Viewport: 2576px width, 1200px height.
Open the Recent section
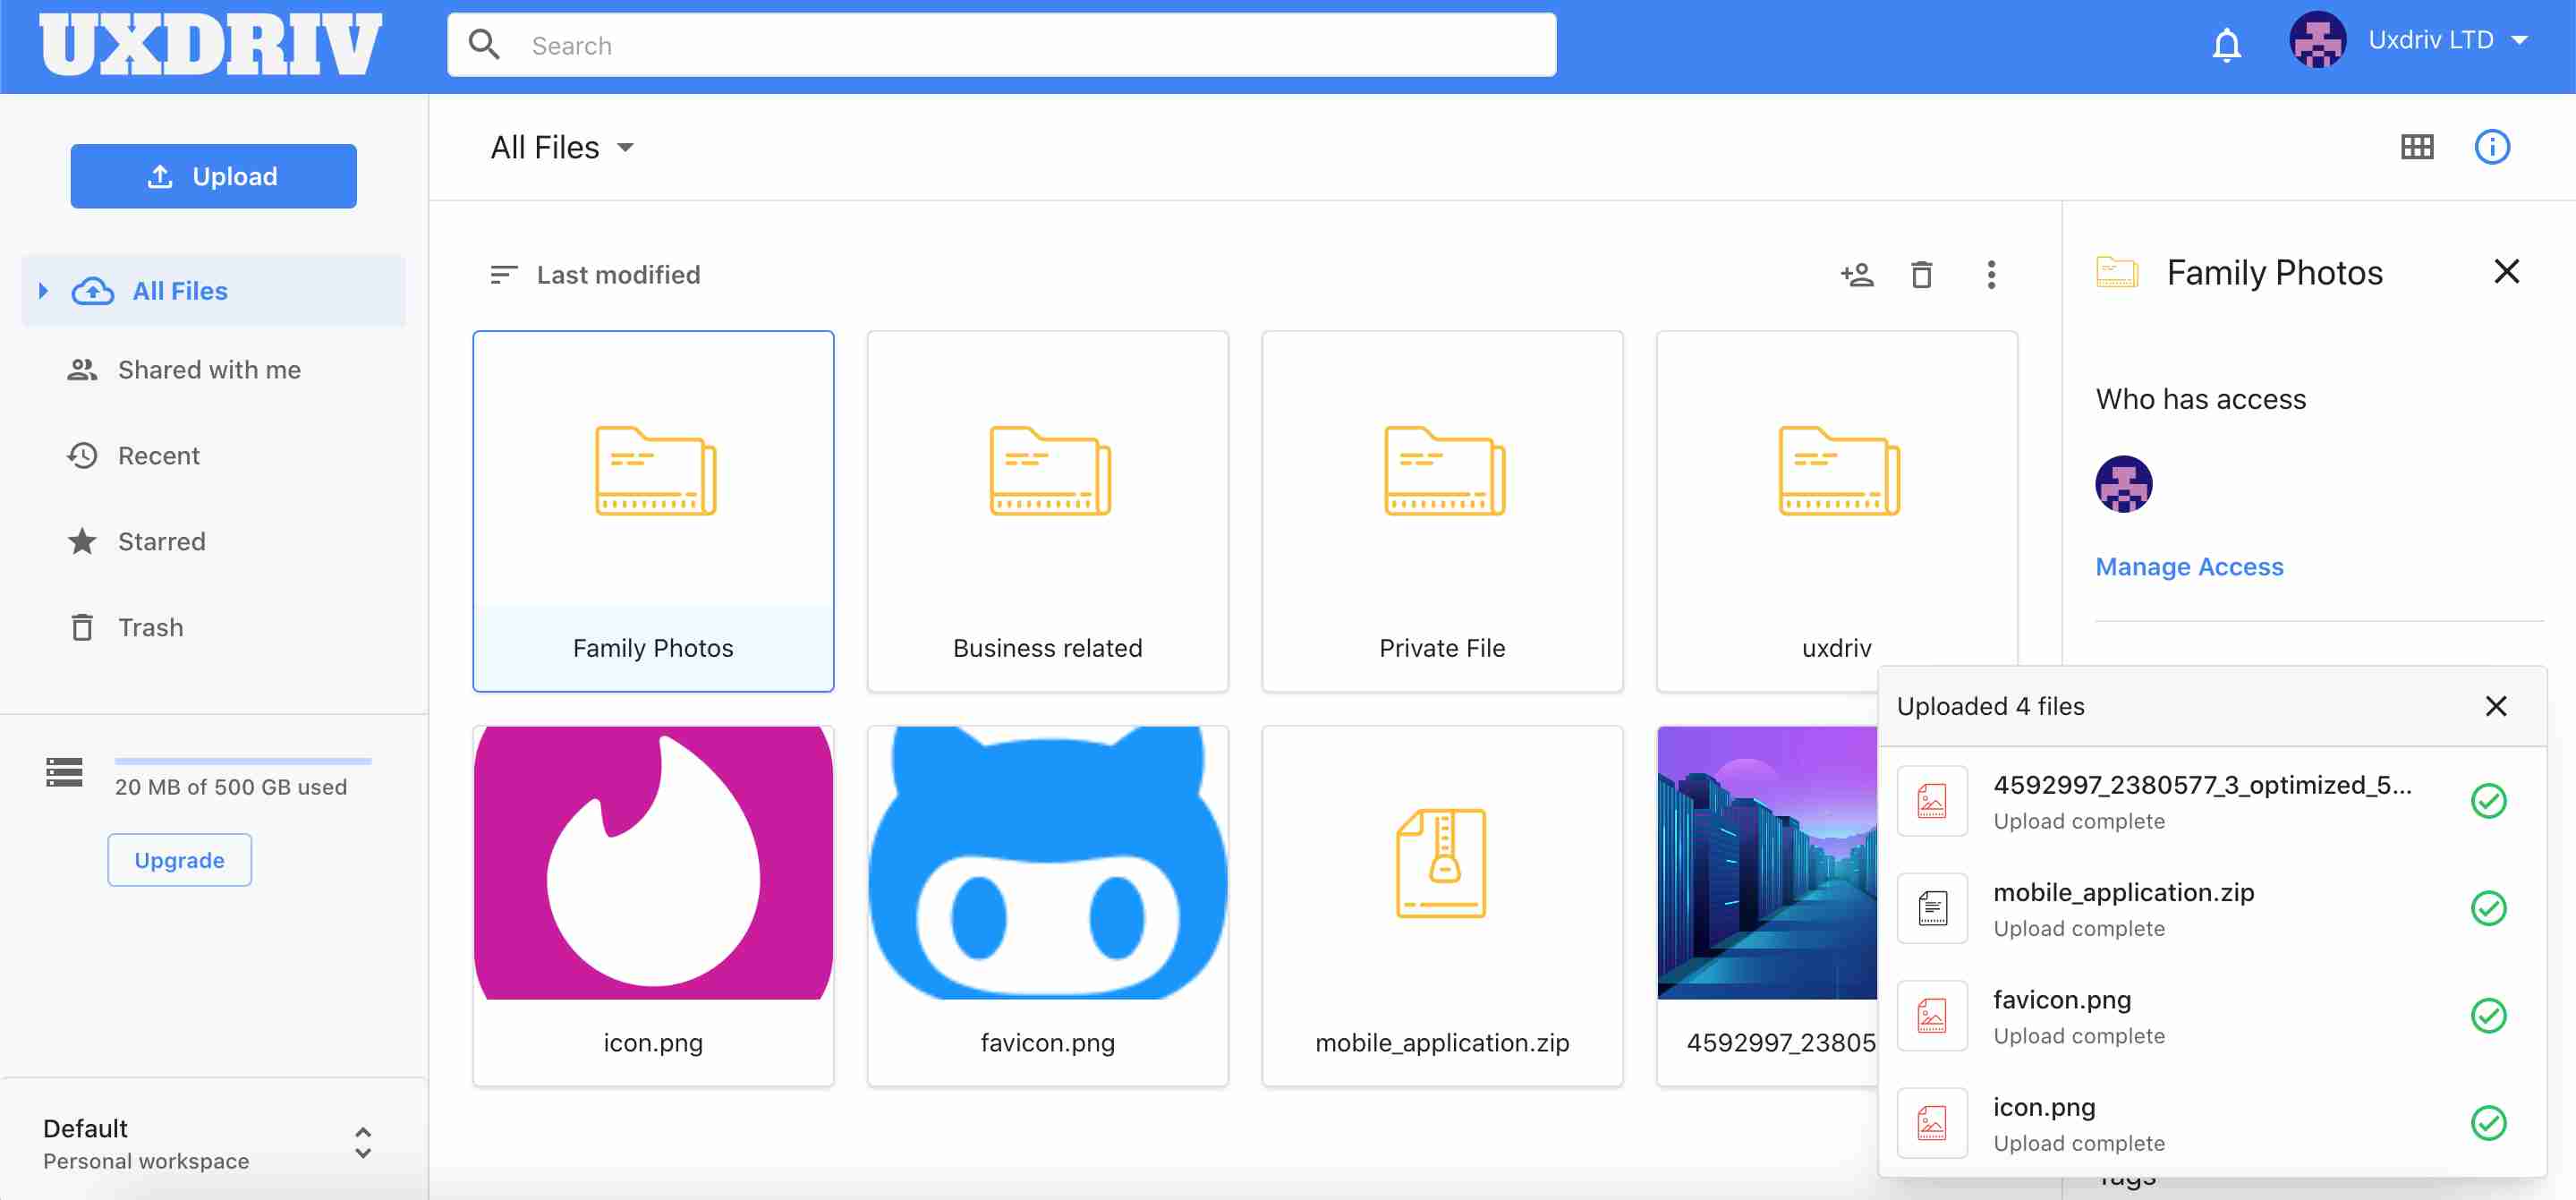(134, 456)
